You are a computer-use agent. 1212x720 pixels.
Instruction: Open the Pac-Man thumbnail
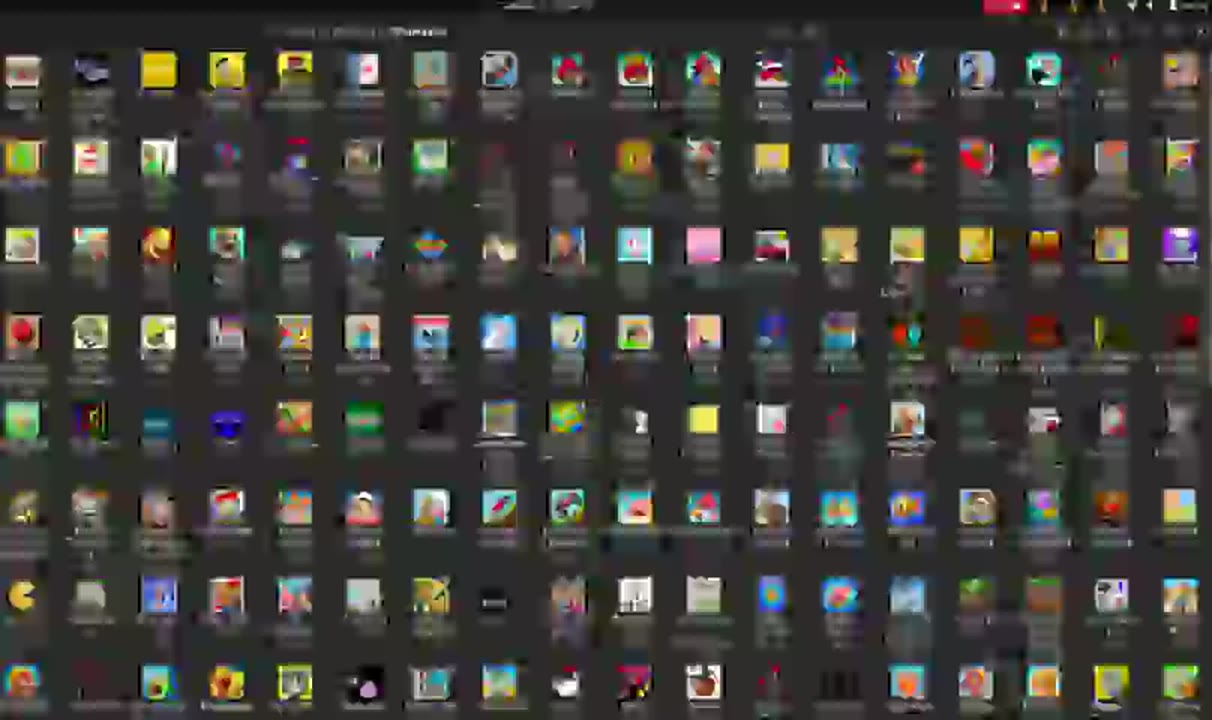click(22, 597)
